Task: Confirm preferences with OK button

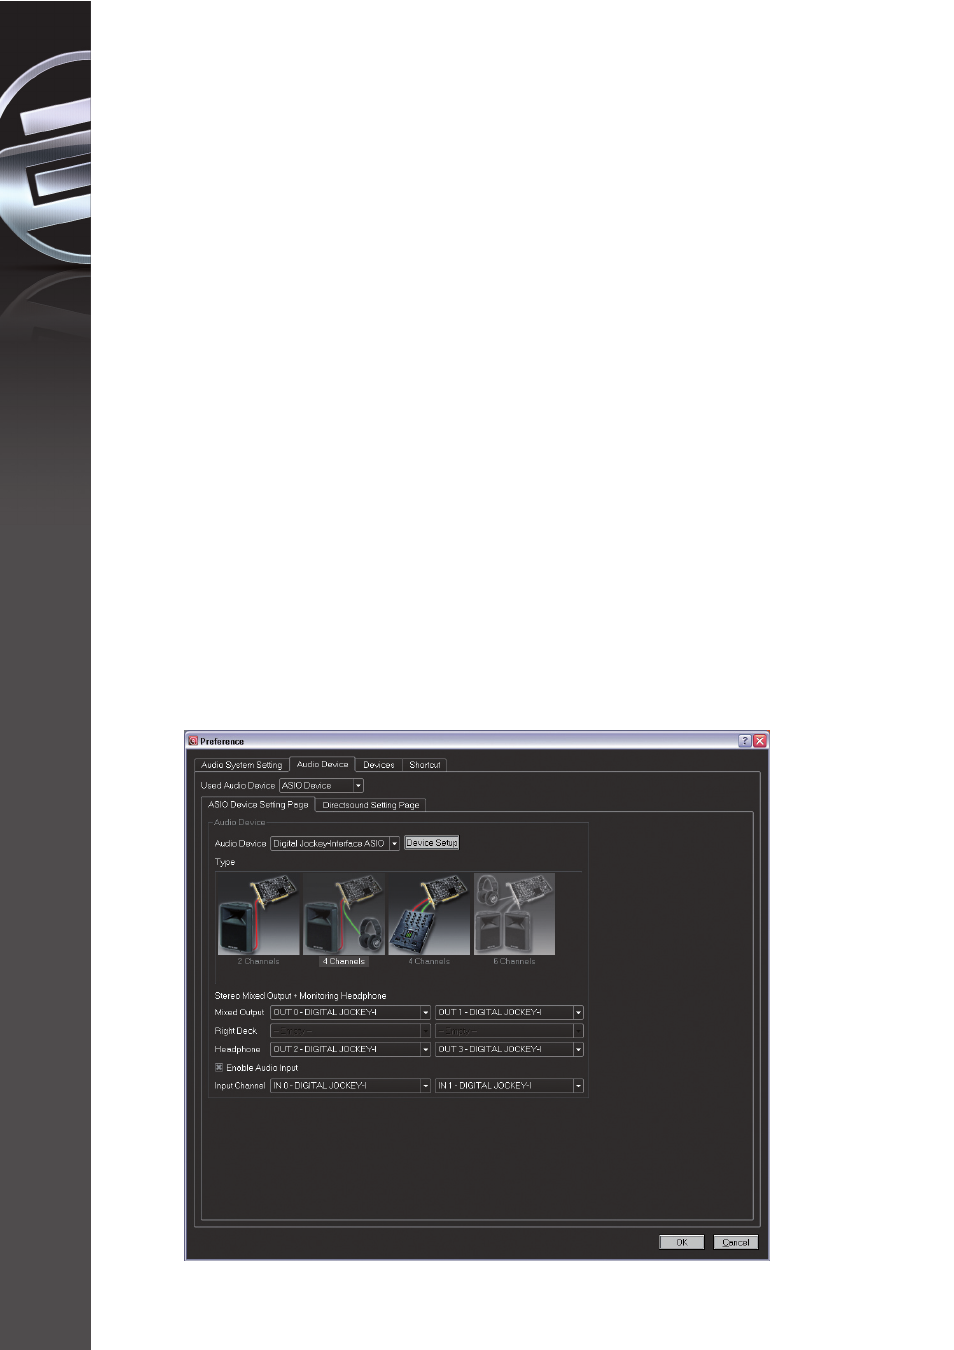Action: click(x=682, y=1242)
